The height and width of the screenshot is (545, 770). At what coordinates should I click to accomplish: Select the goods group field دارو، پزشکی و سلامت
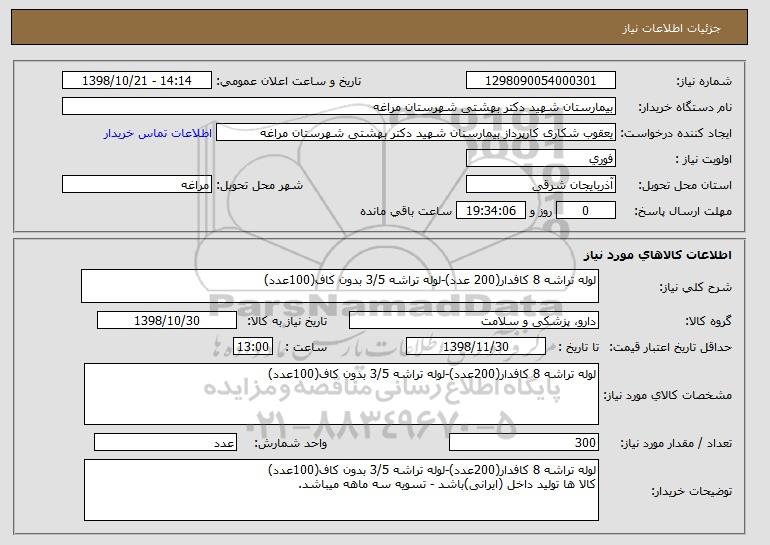pyautogui.click(x=474, y=321)
